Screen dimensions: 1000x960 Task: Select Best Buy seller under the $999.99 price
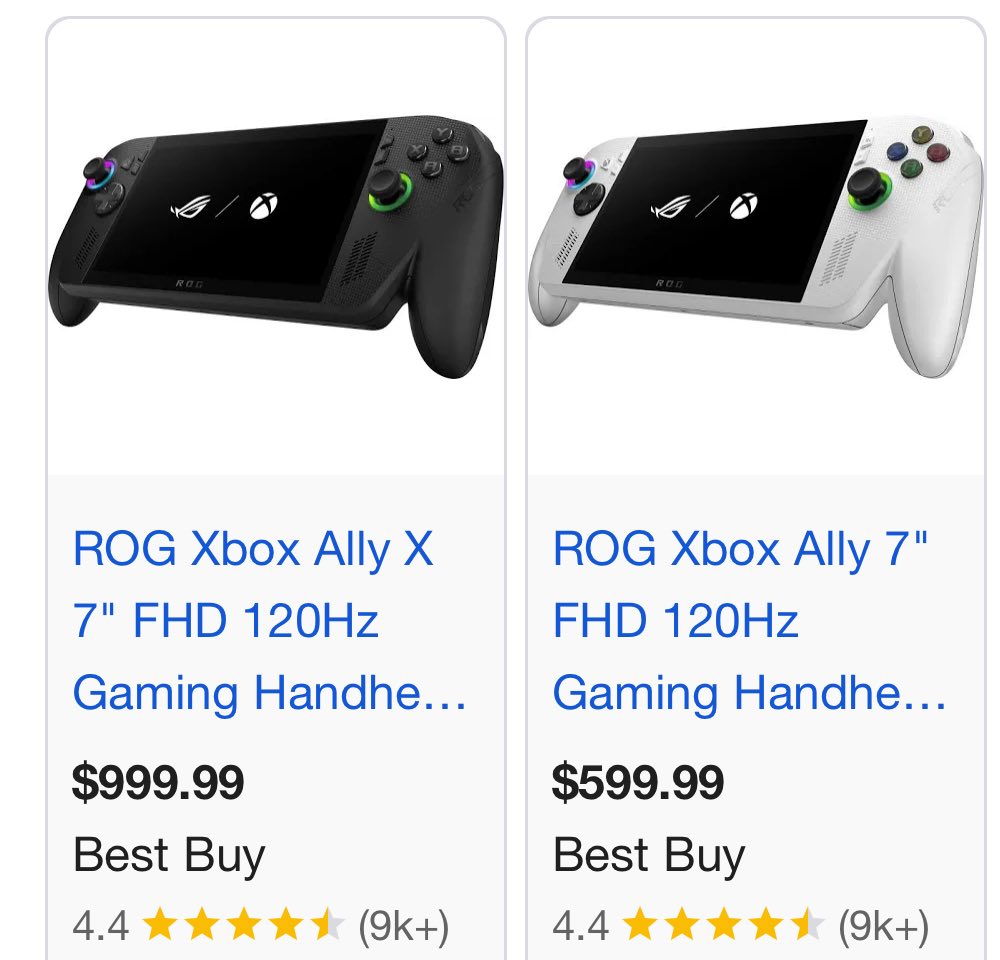[169, 856]
